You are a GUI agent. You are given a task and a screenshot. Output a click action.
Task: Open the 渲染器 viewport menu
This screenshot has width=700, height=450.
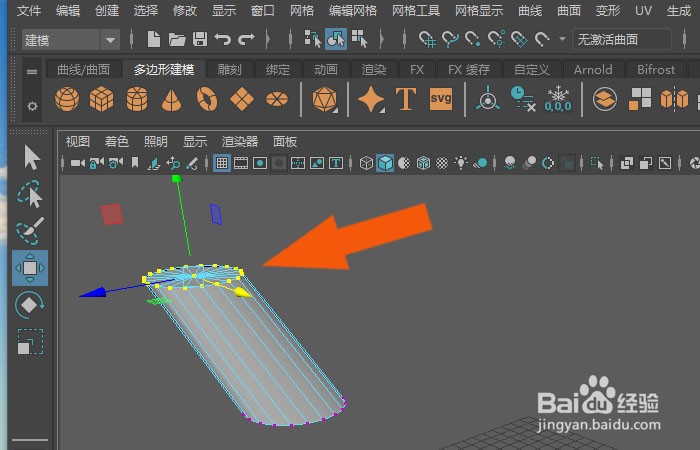[x=240, y=142]
